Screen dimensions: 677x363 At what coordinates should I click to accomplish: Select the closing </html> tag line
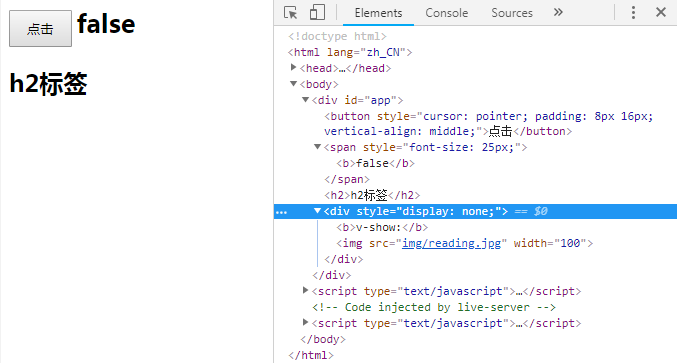[311, 355]
